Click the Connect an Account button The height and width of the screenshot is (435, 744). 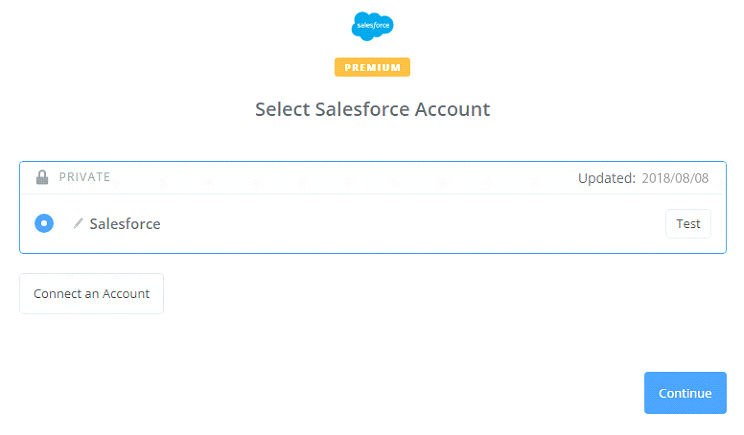coord(91,294)
